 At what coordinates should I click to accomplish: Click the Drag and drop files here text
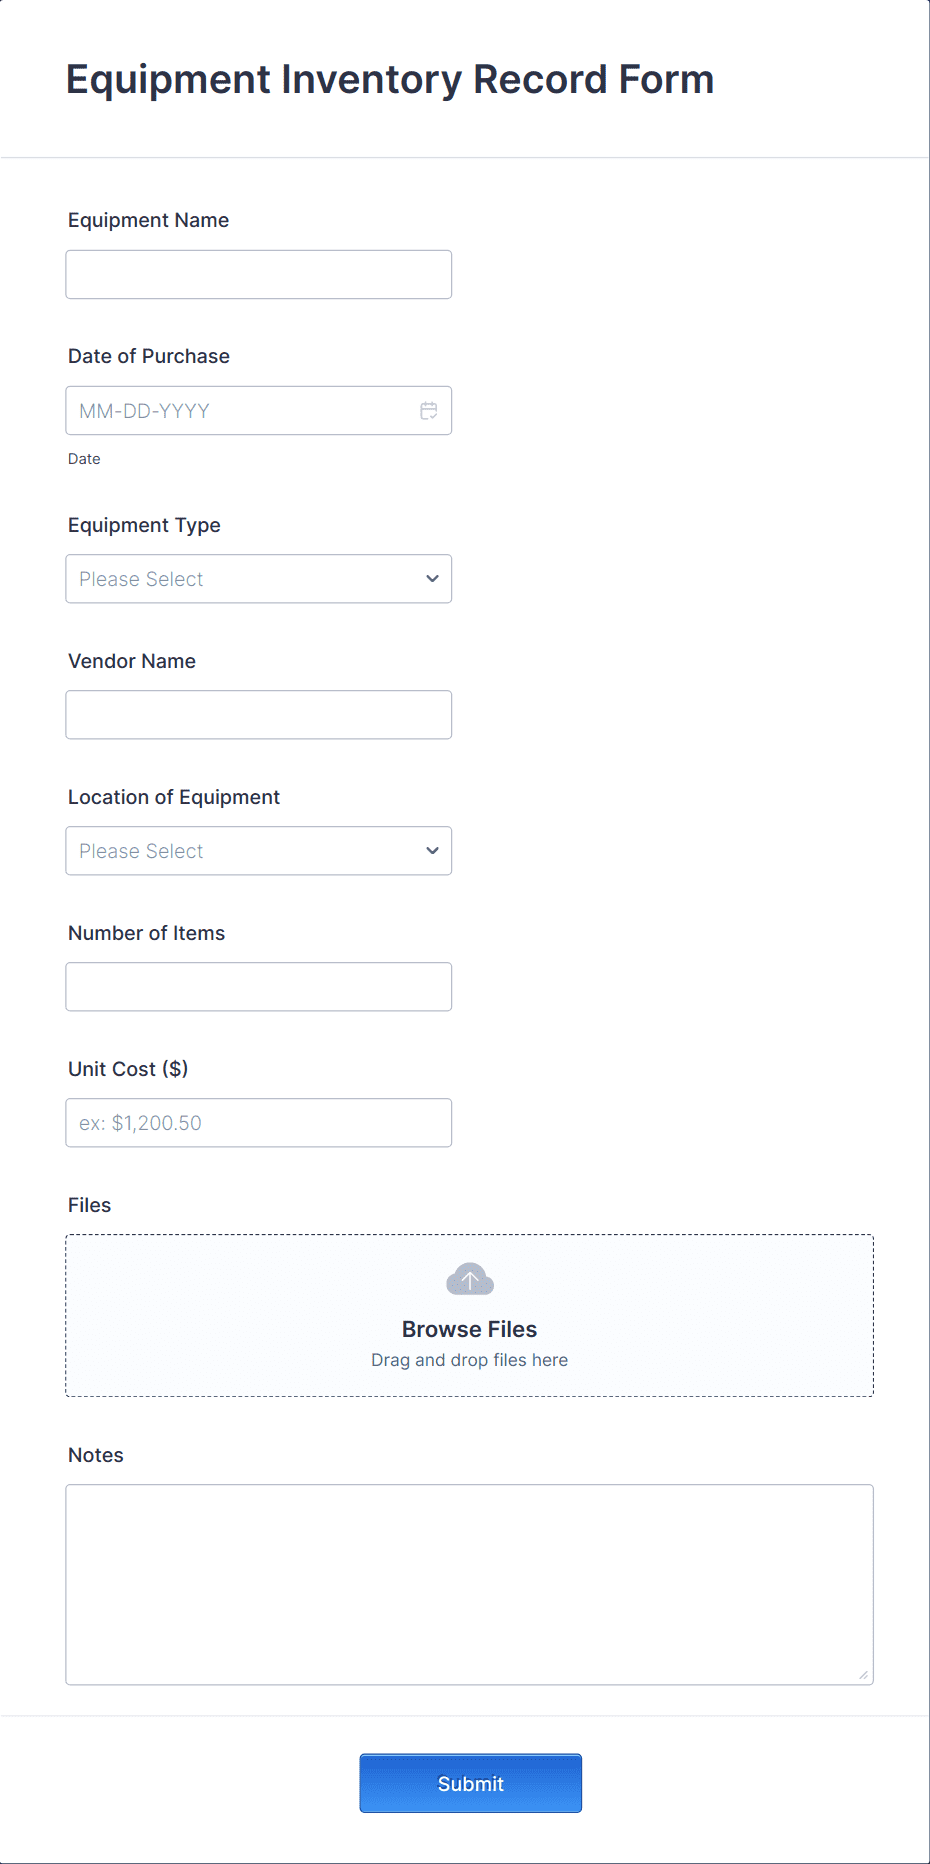[x=469, y=1360]
